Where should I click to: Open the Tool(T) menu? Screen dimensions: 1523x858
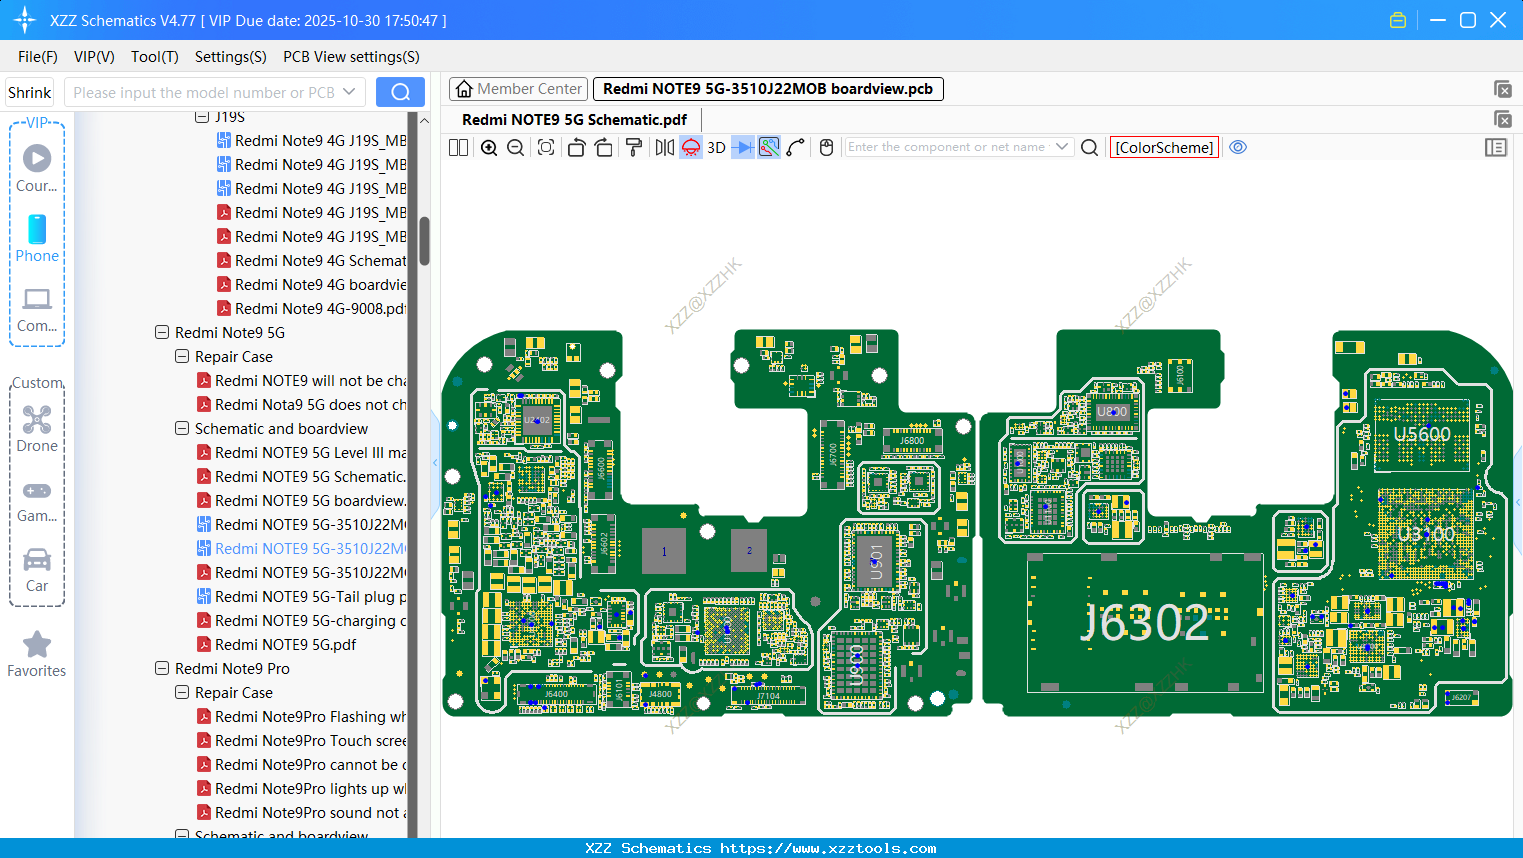point(154,57)
